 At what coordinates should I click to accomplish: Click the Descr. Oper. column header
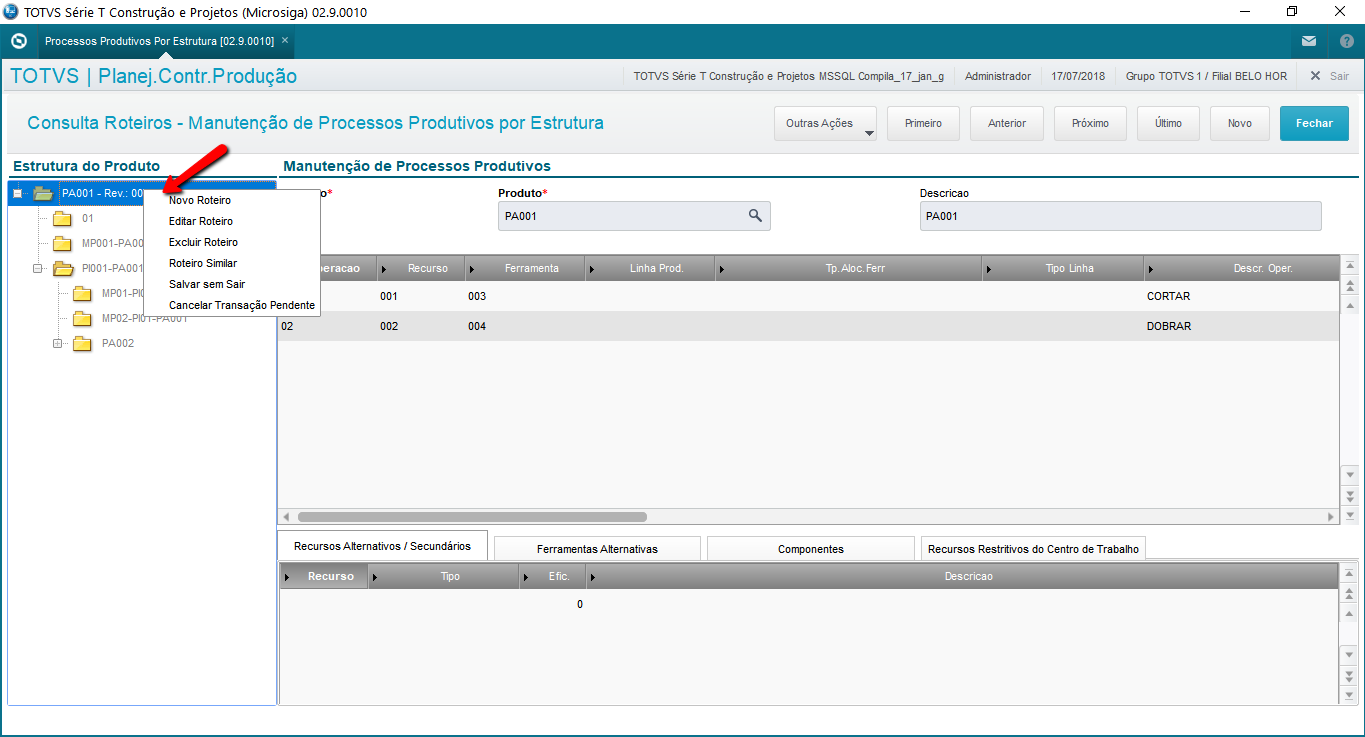point(1242,268)
